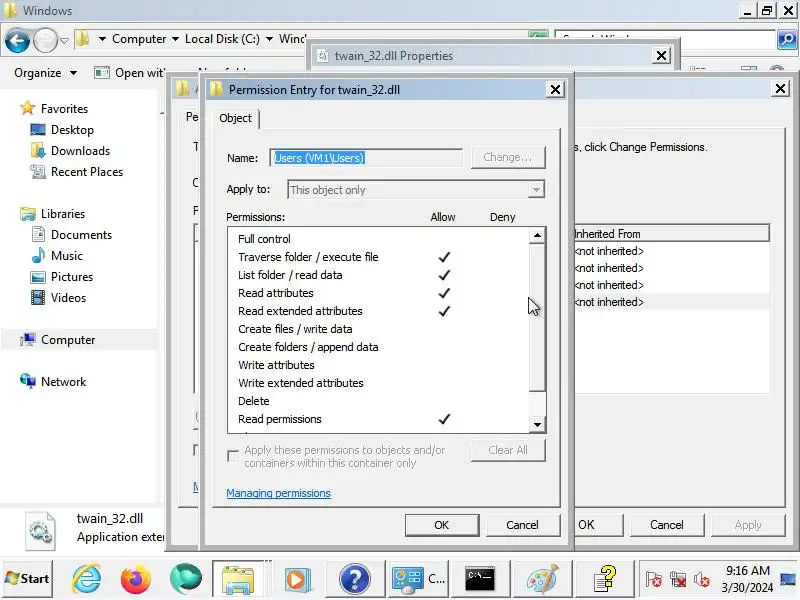Screen dimensions: 800x600
Task: Click the permissions list scrollbar thumb
Action: point(537,317)
